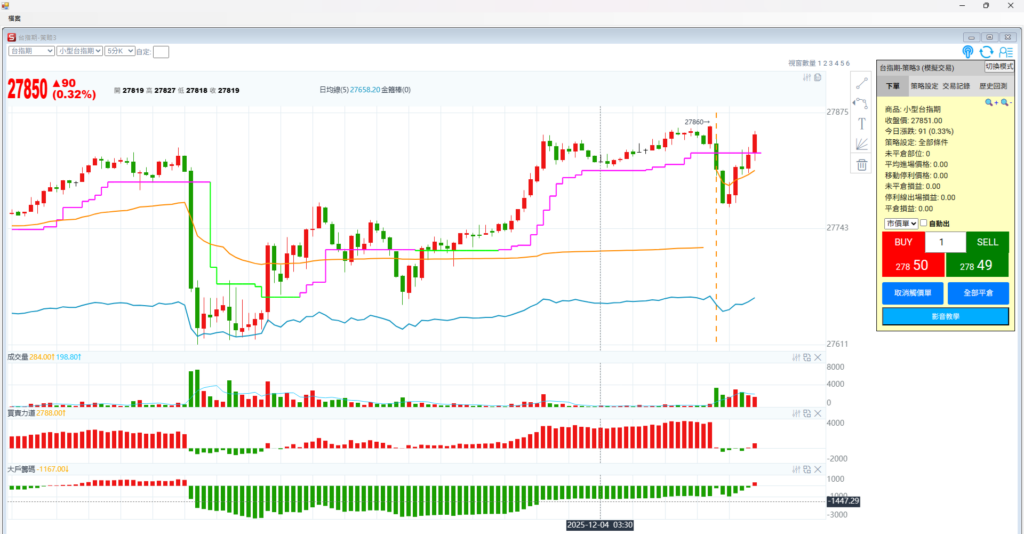
Task: Select the fan lines drawing tool
Action: [x=861, y=144]
